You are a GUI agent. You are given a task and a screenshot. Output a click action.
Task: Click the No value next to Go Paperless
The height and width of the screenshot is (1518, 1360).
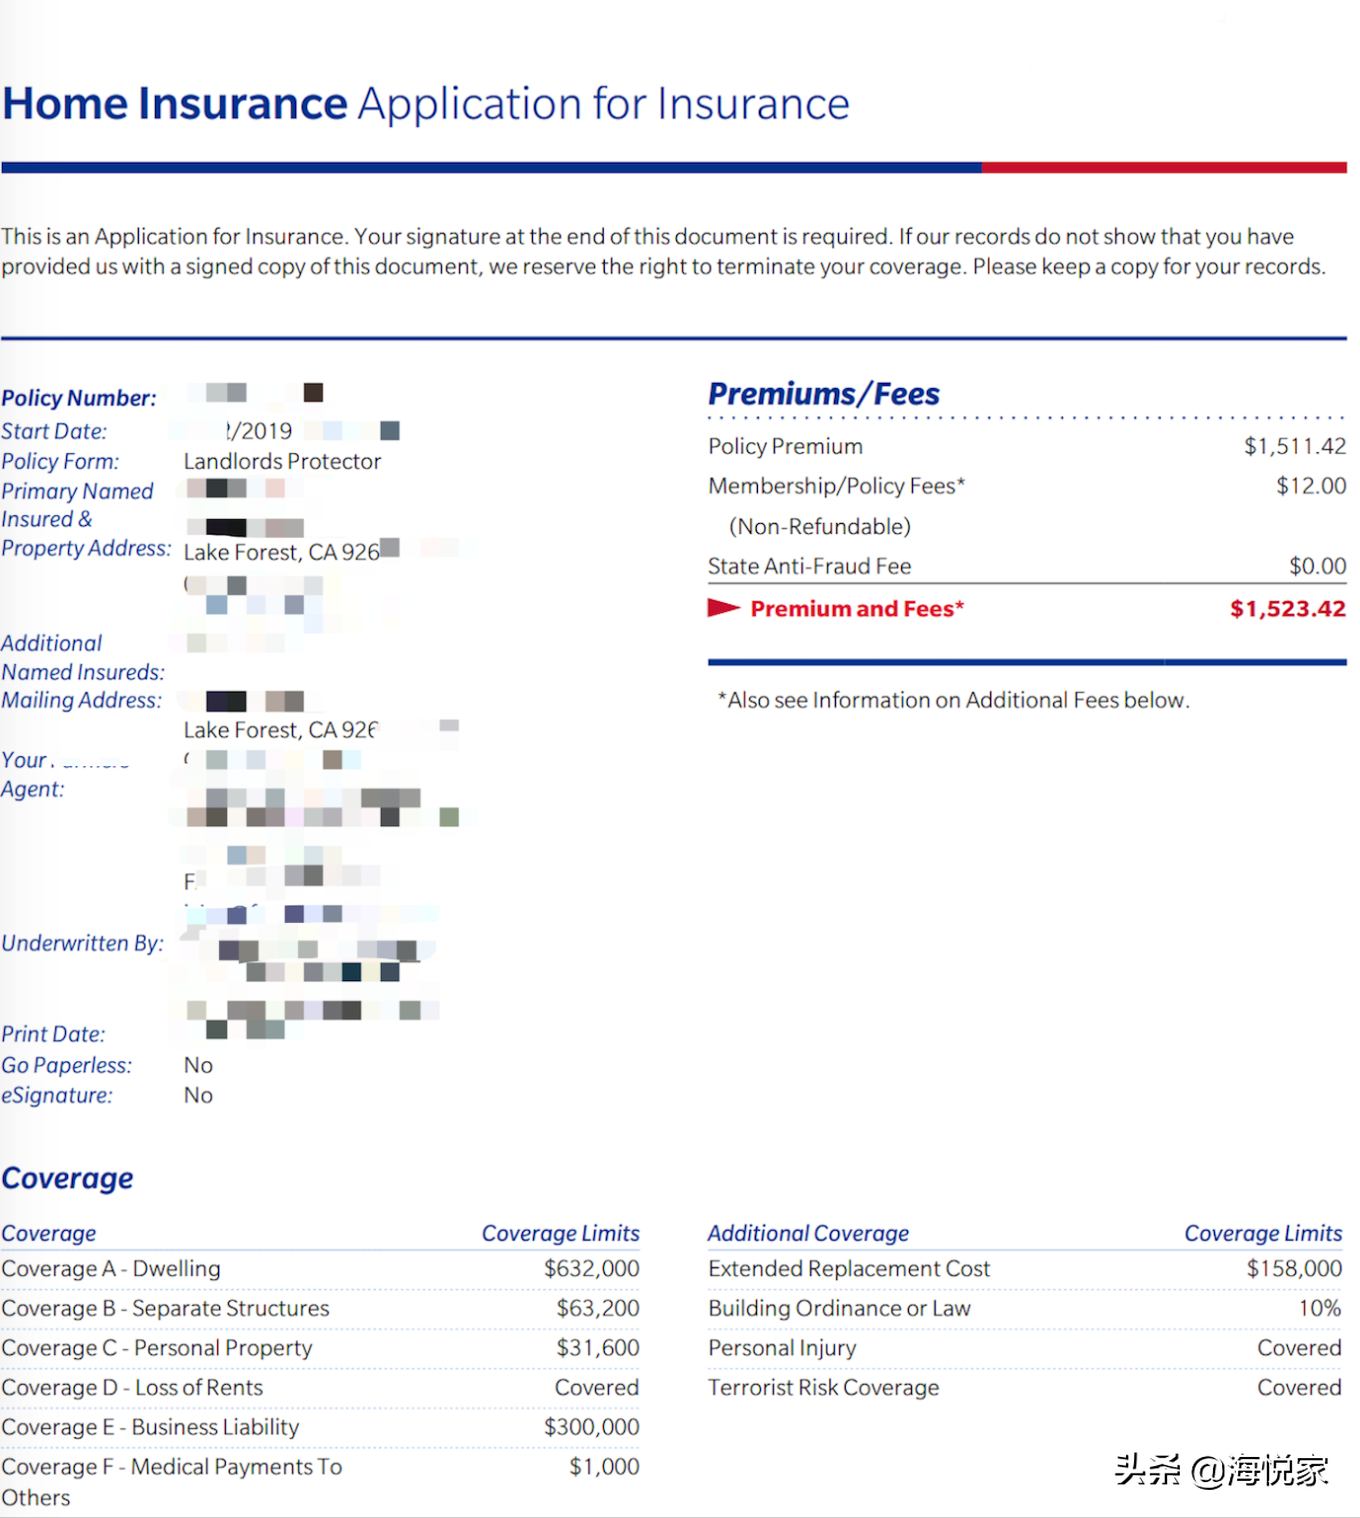coord(198,1065)
